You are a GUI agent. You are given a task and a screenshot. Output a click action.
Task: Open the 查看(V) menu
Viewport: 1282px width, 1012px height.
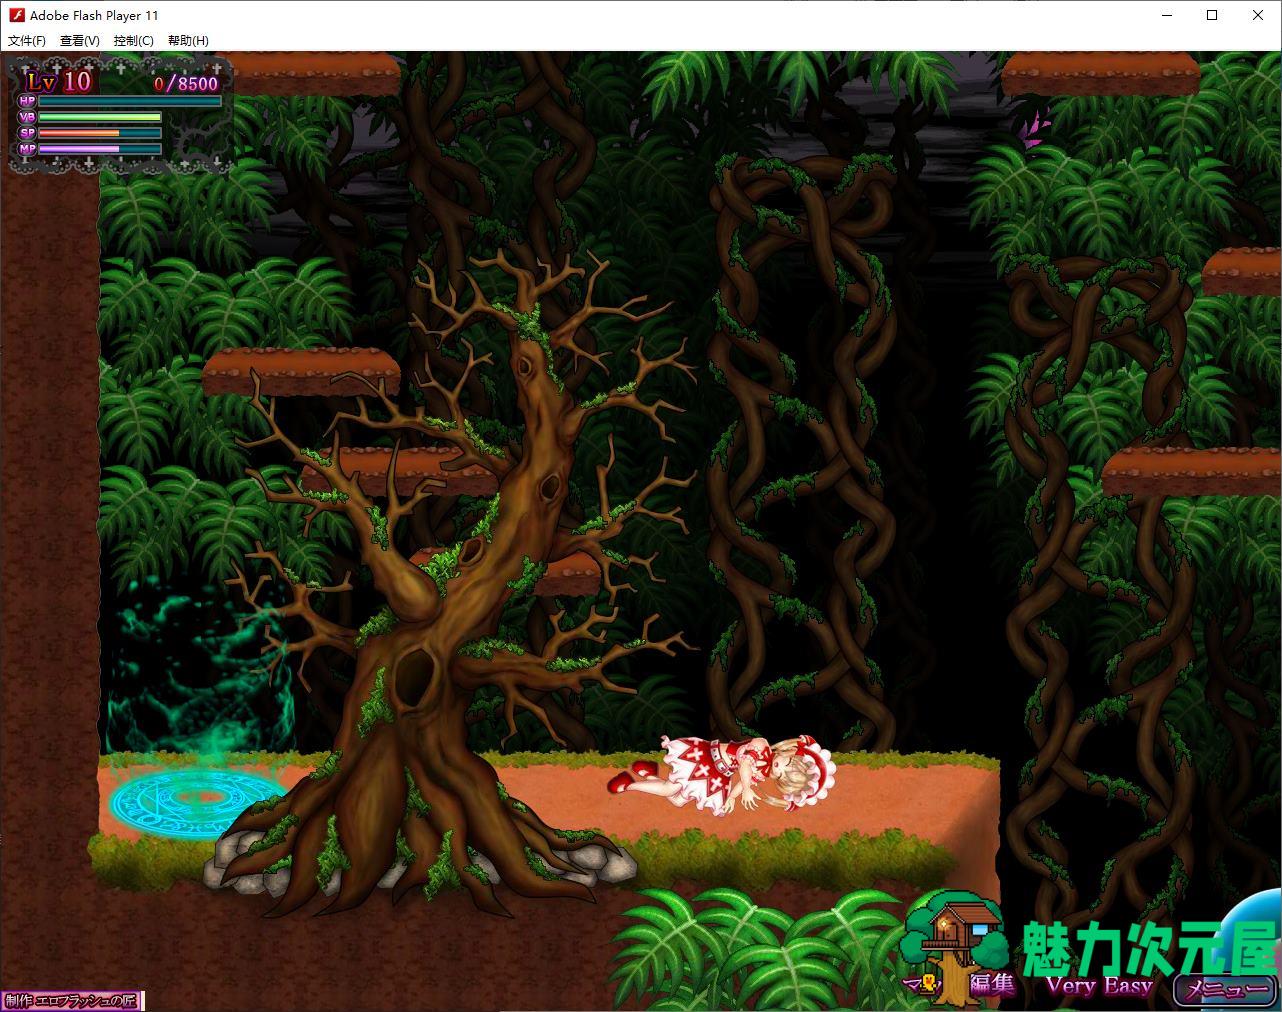tap(80, 41)
